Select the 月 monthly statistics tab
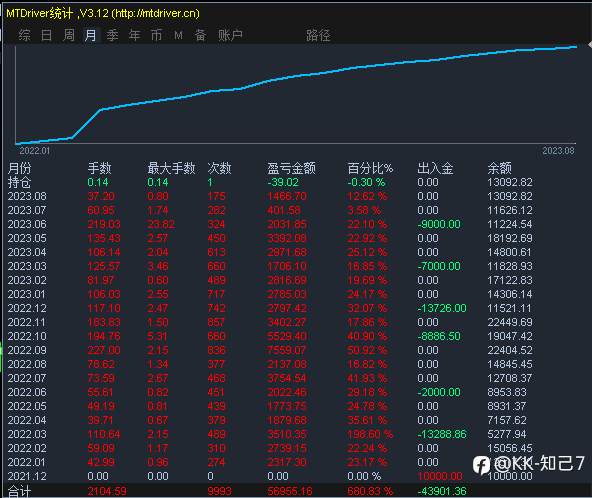 90,35
